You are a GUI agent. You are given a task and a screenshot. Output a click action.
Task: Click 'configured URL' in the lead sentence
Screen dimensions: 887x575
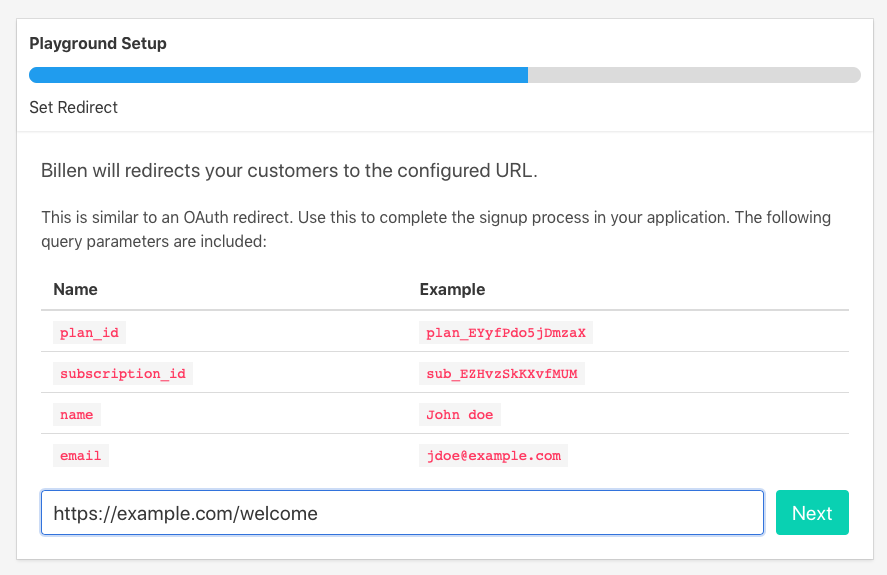click(x=472, y=171)
